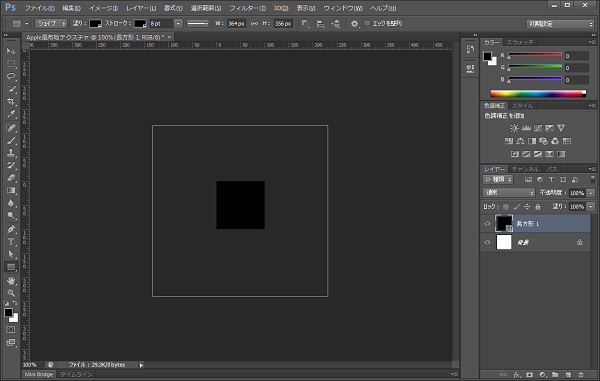Add a Brightness/Contrast adjustment
Screen dimensions: 600x381
tap(514, 128)
